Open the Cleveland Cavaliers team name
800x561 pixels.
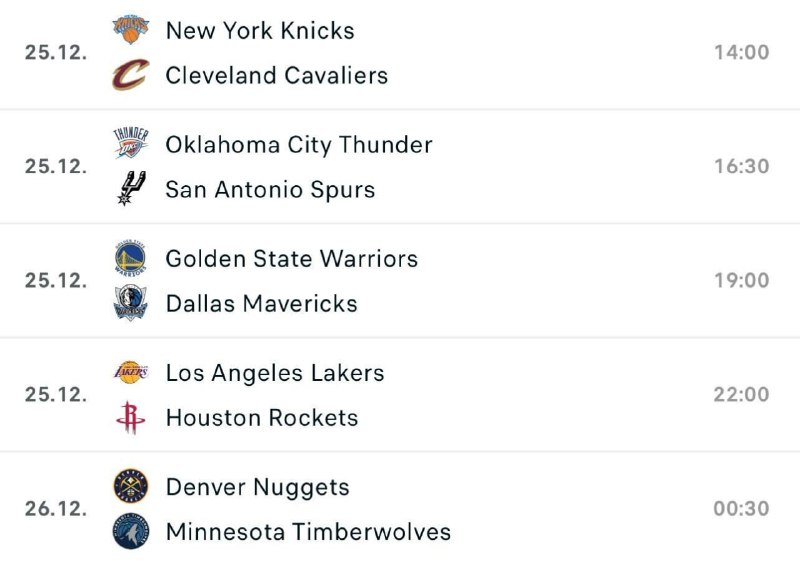point(277,75)
